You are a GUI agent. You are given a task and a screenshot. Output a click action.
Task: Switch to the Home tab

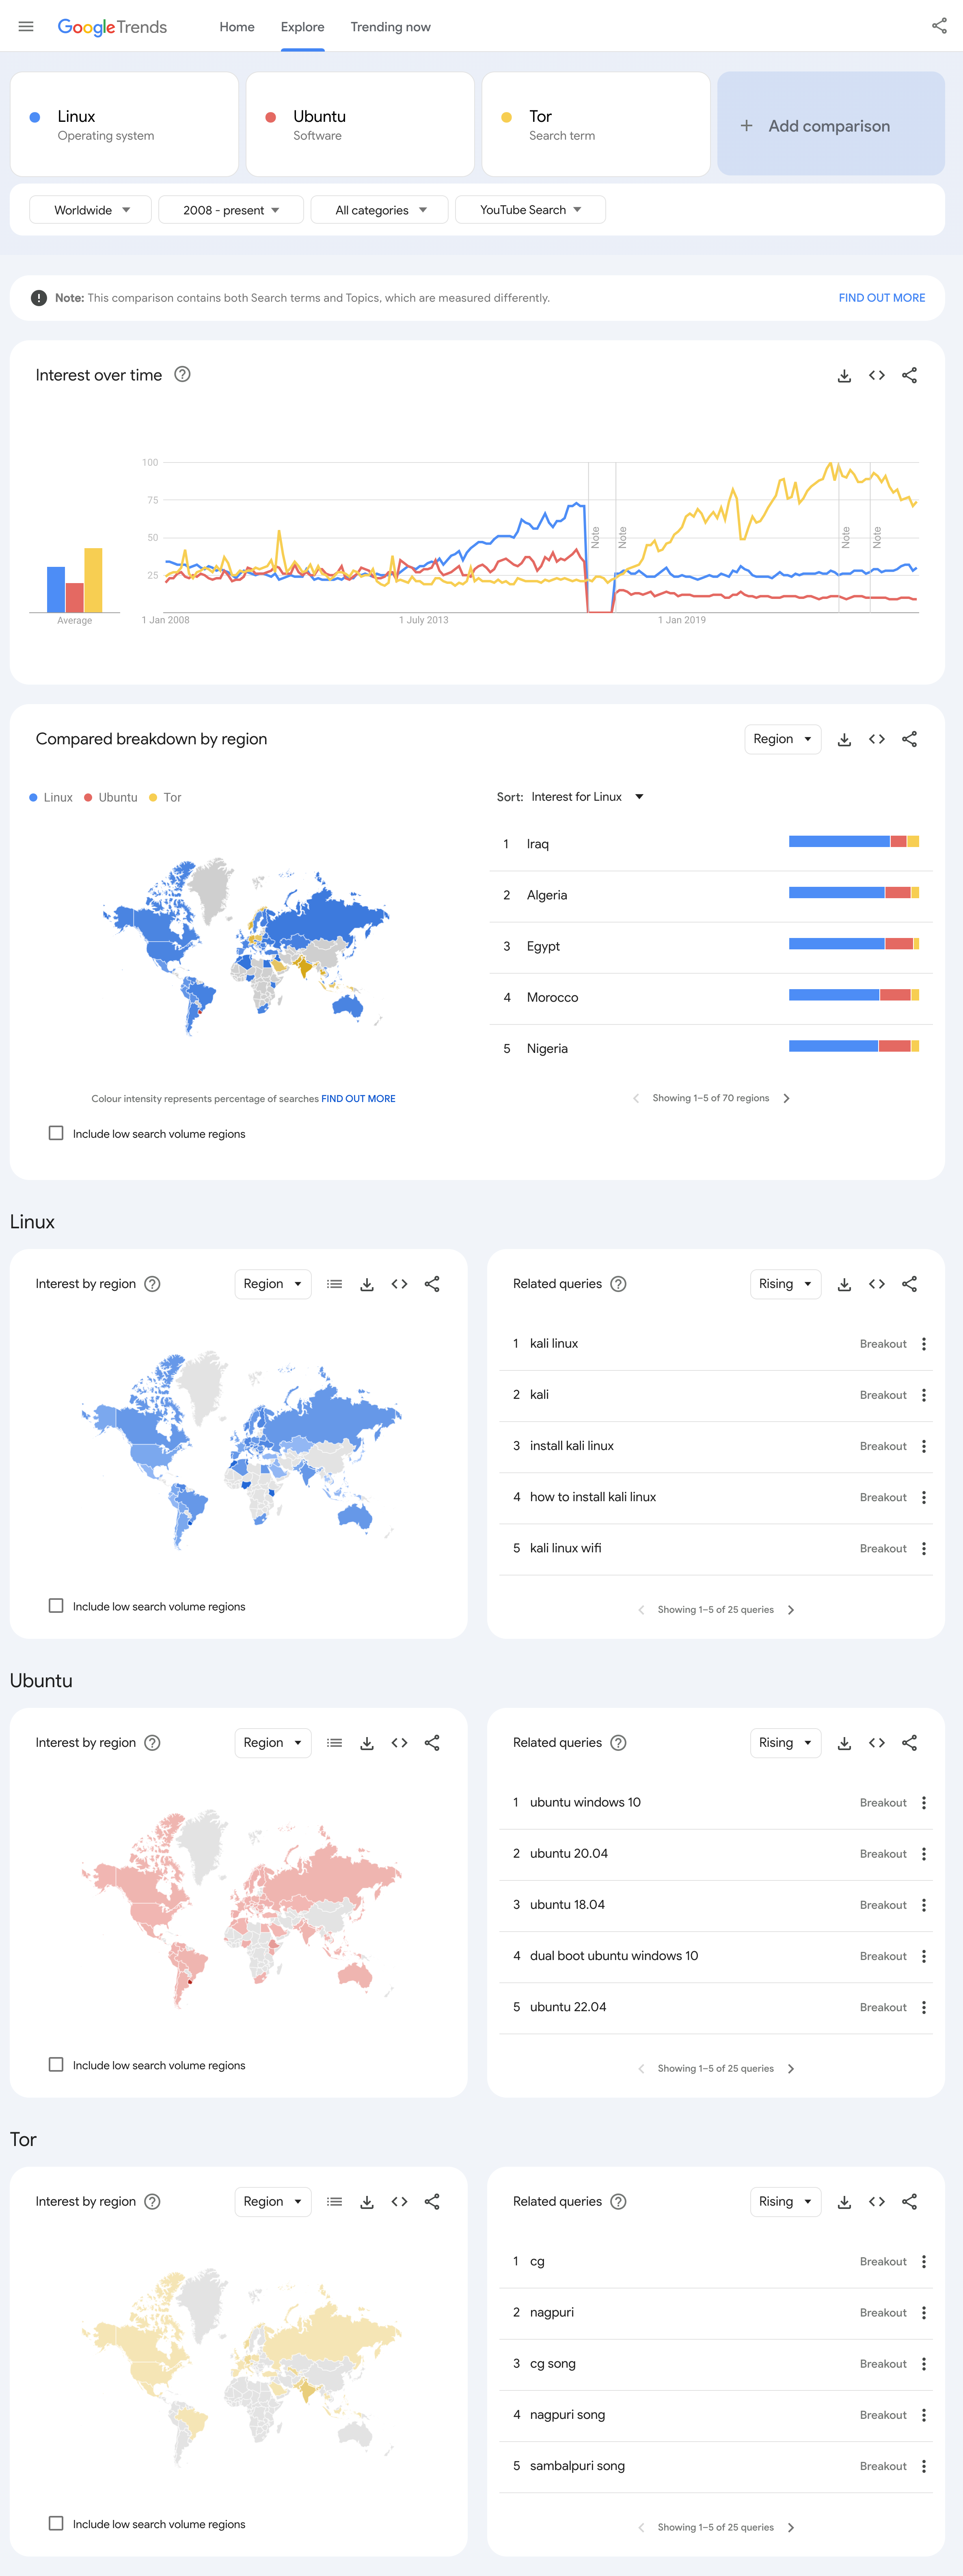point(237,27)
